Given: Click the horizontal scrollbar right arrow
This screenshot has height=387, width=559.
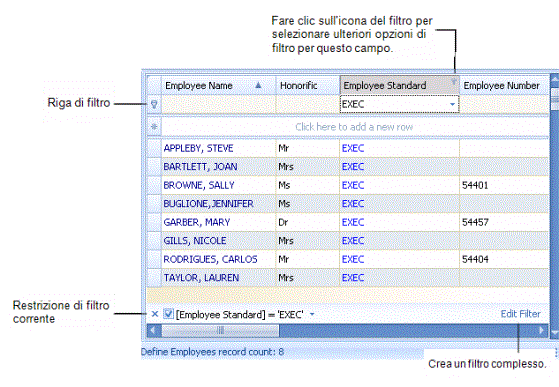Looking at the screenshot, I should point(542,330).
